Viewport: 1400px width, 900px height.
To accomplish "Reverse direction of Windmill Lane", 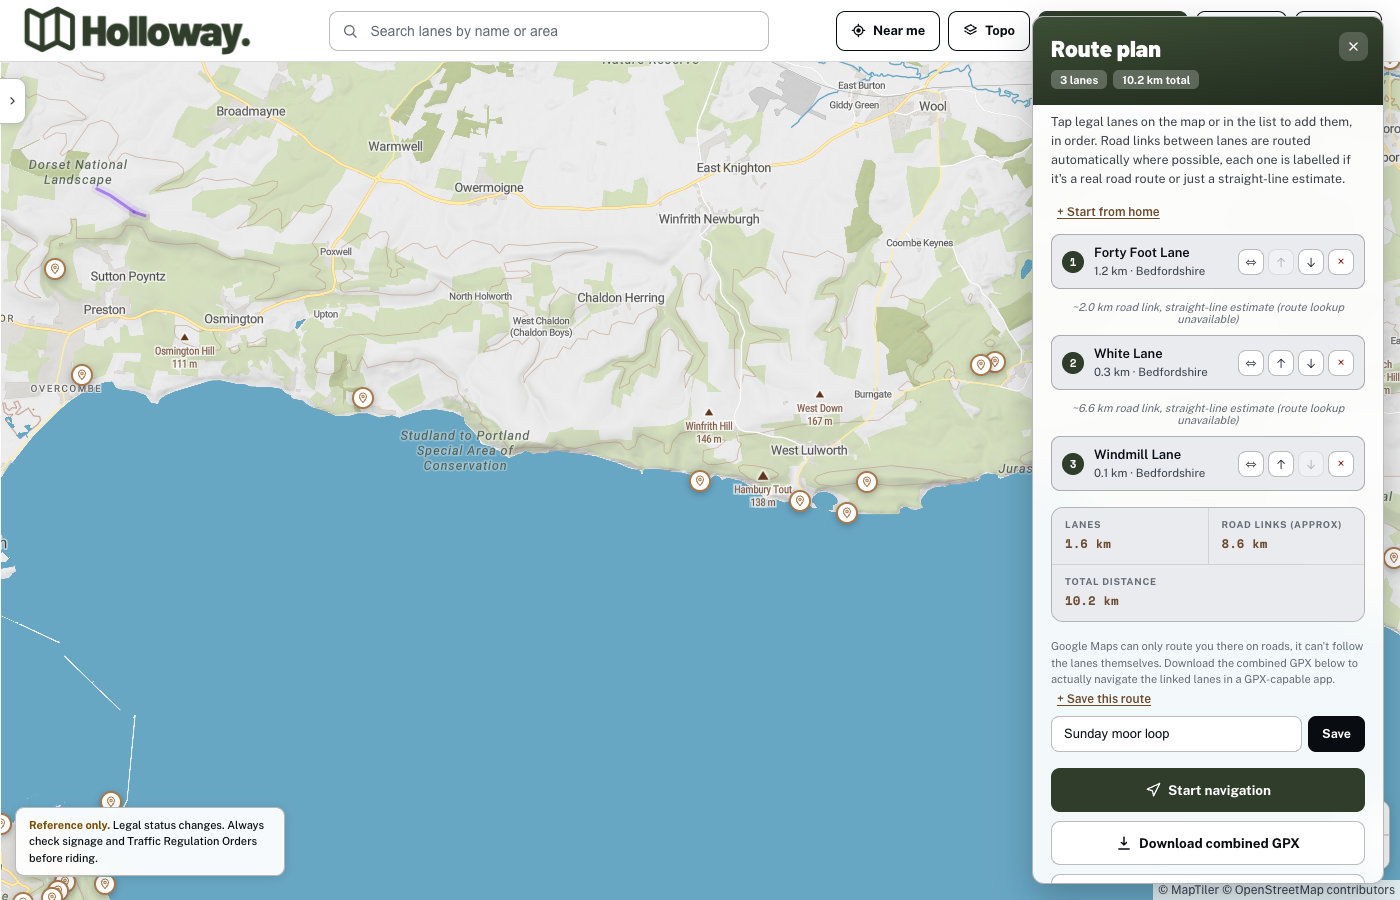I will coord(1251,464).
